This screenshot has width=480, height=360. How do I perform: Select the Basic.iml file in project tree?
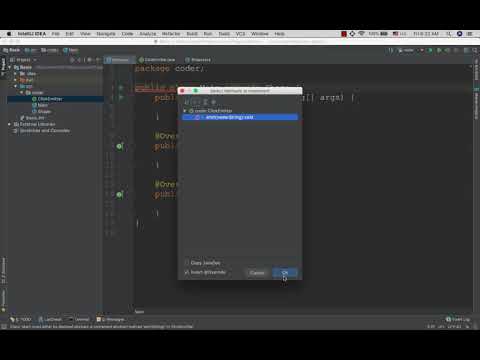click(35, 118)
